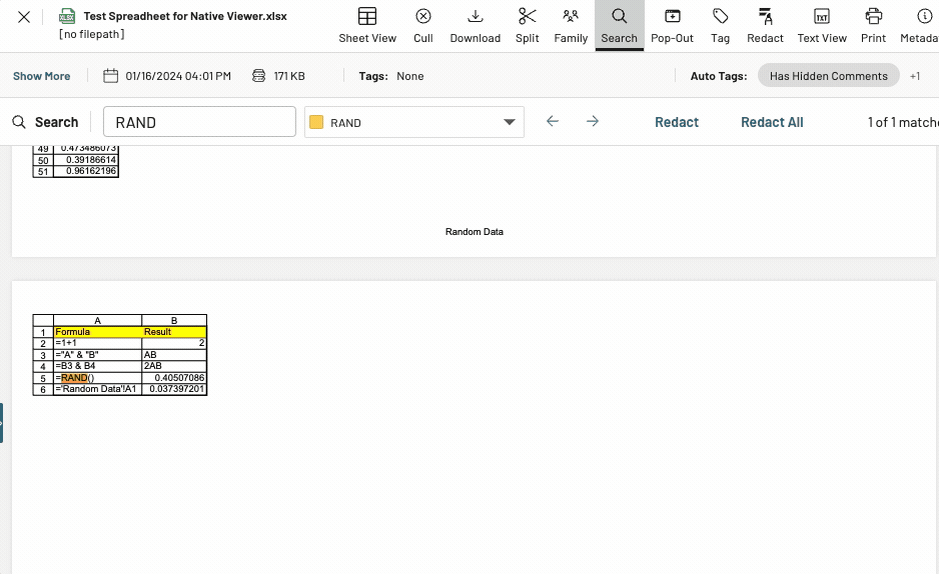Click the Random Data sheet label
The height and width of the screenshot is (574, 939).
[x=474, y=232]
